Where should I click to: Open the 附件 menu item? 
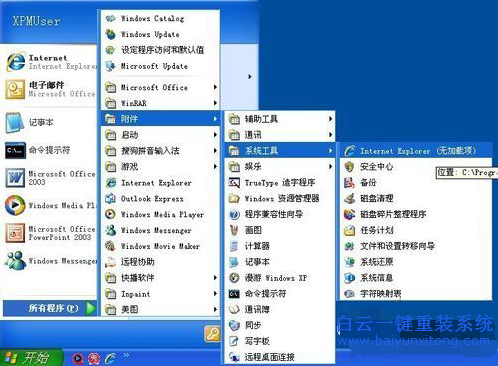coord(160,119)
